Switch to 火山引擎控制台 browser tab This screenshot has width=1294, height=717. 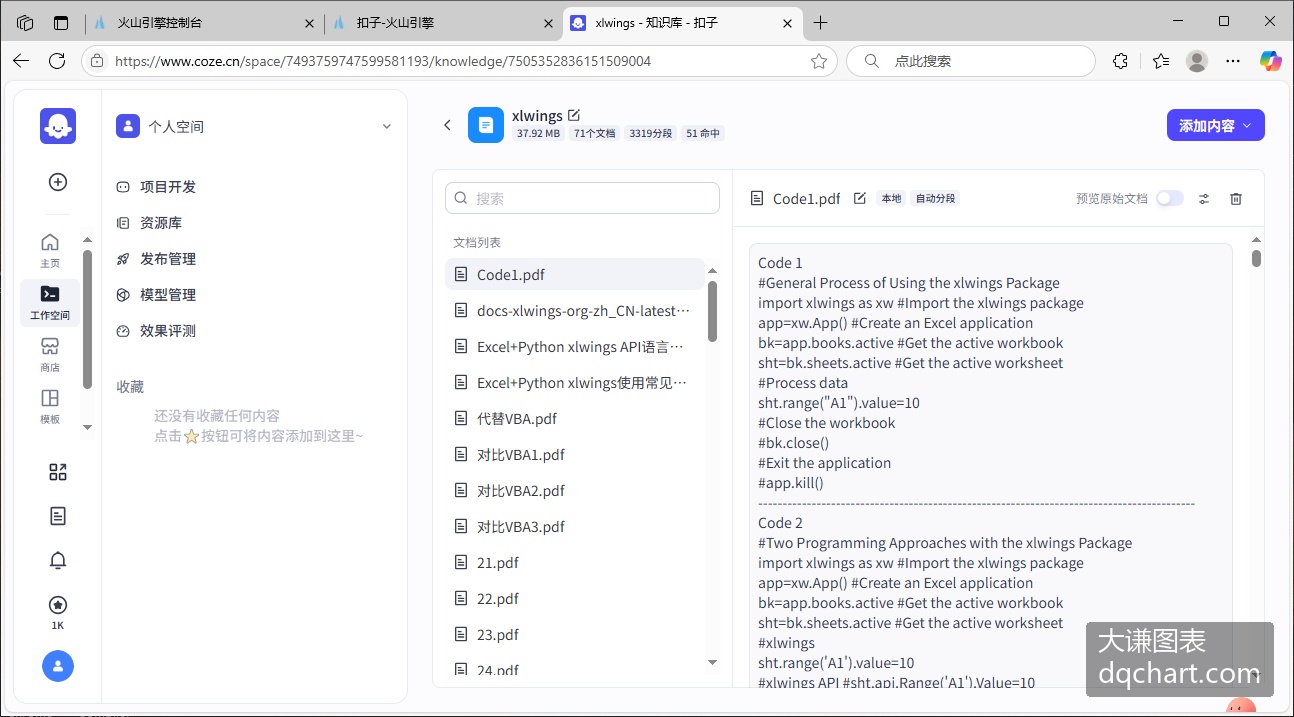tap(204, 22)
